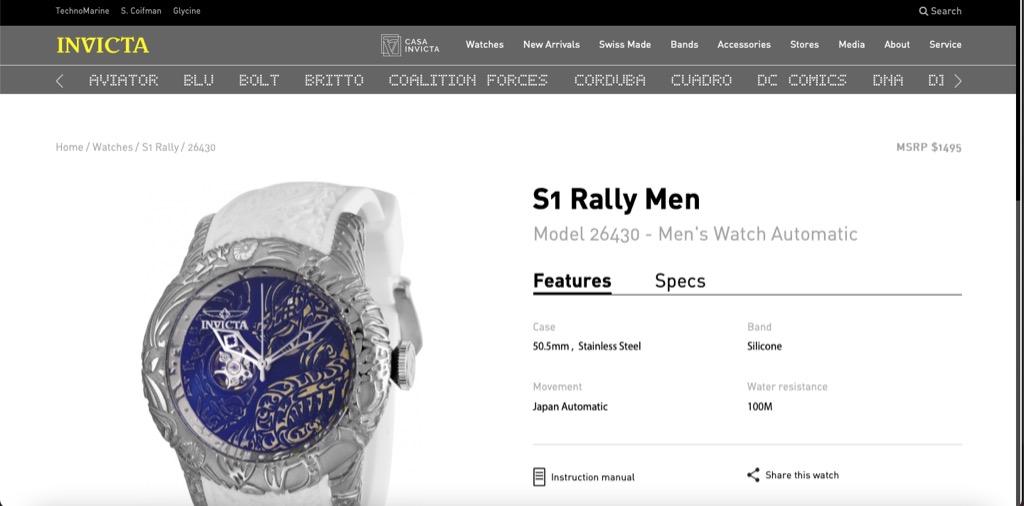This screenshot has height=506, width=1024.
Task: Select the CORDUBA collection
Action: point(610,80)
